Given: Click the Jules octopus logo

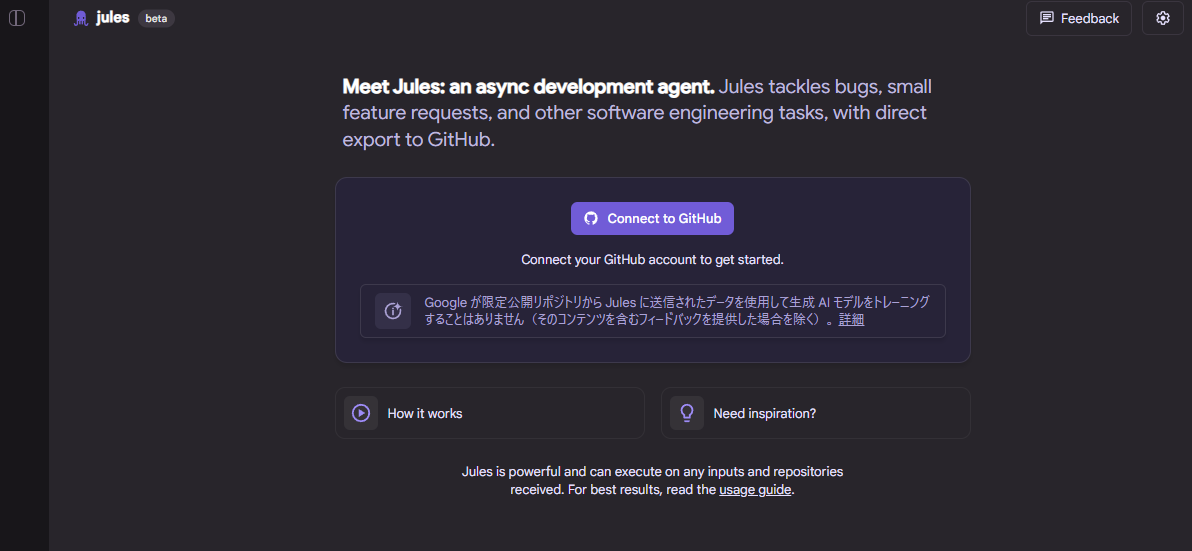Looking at the screenshot, I should [81, 18].
